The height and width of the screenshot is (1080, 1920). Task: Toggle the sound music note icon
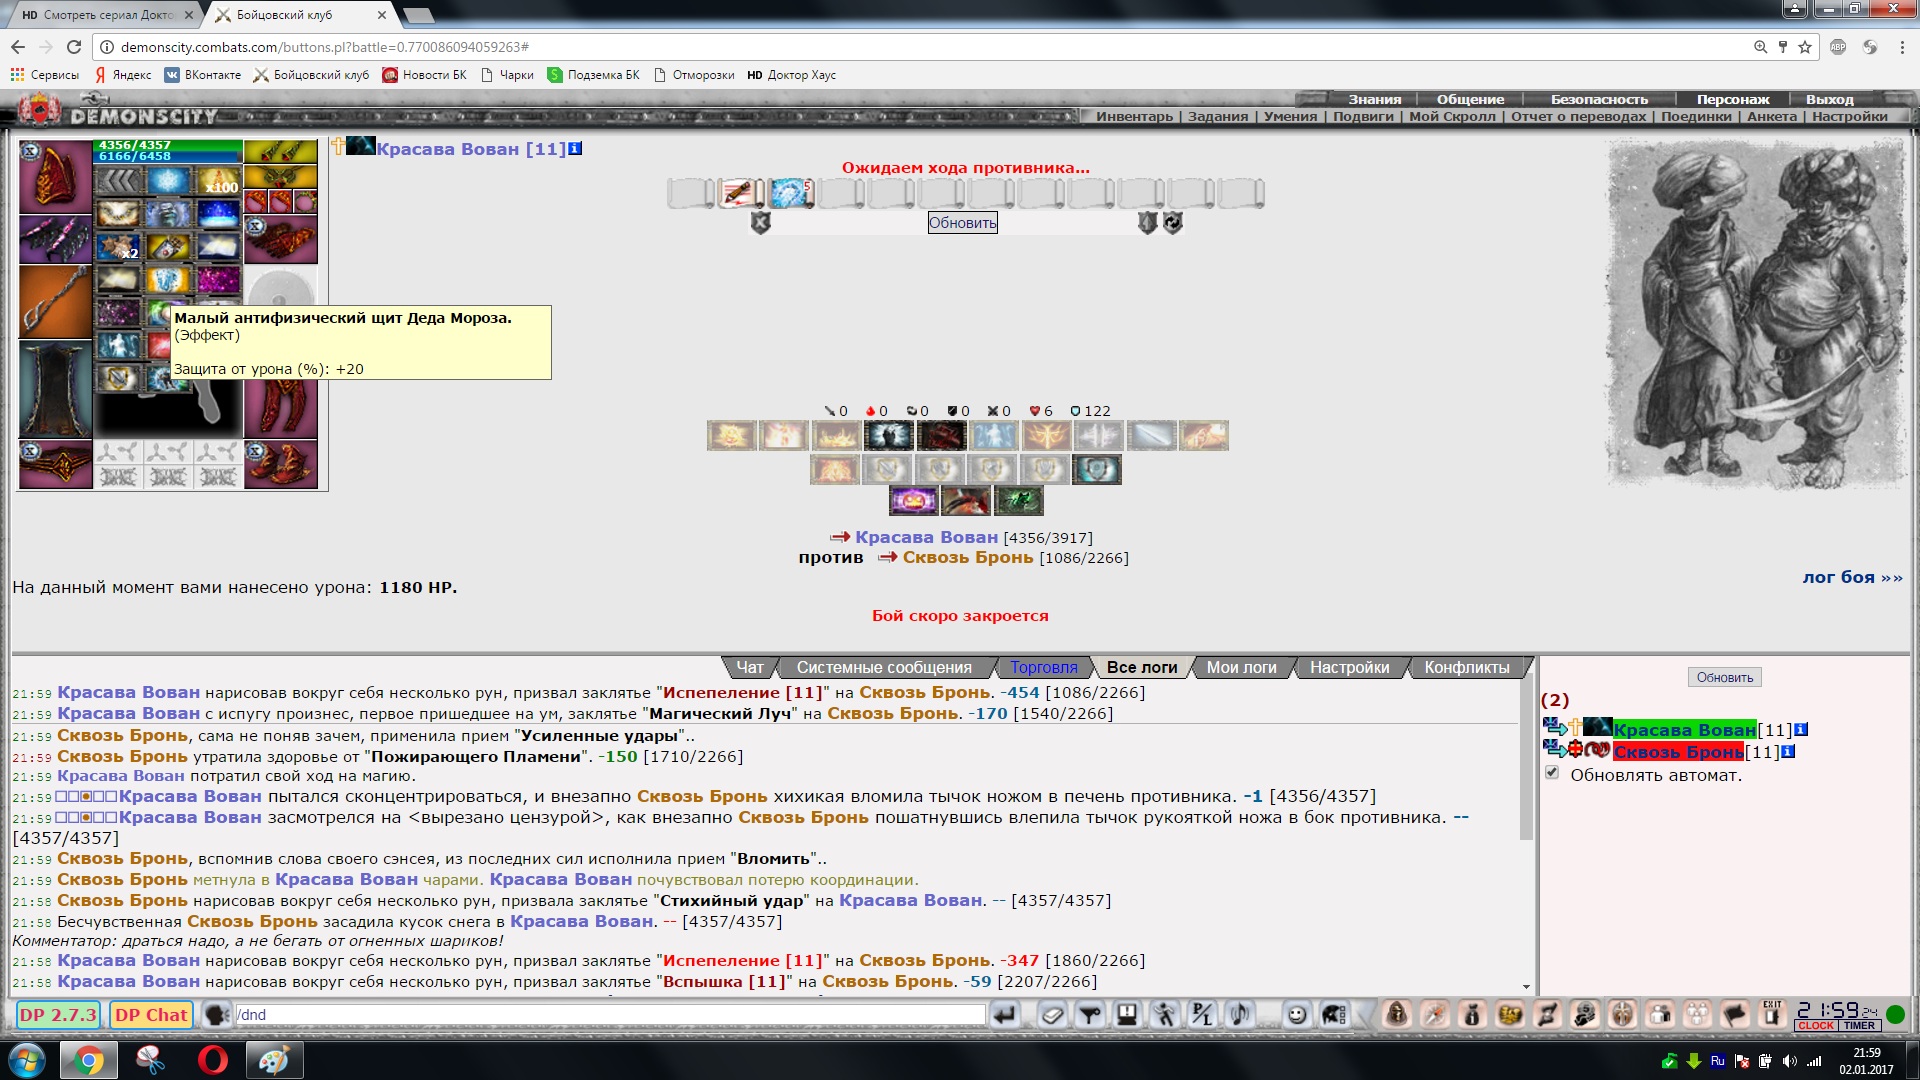click(1240, 1015)
